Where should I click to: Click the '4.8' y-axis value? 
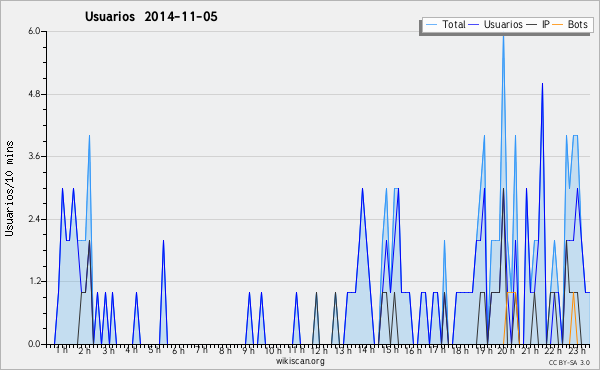(x=34, y=94)
